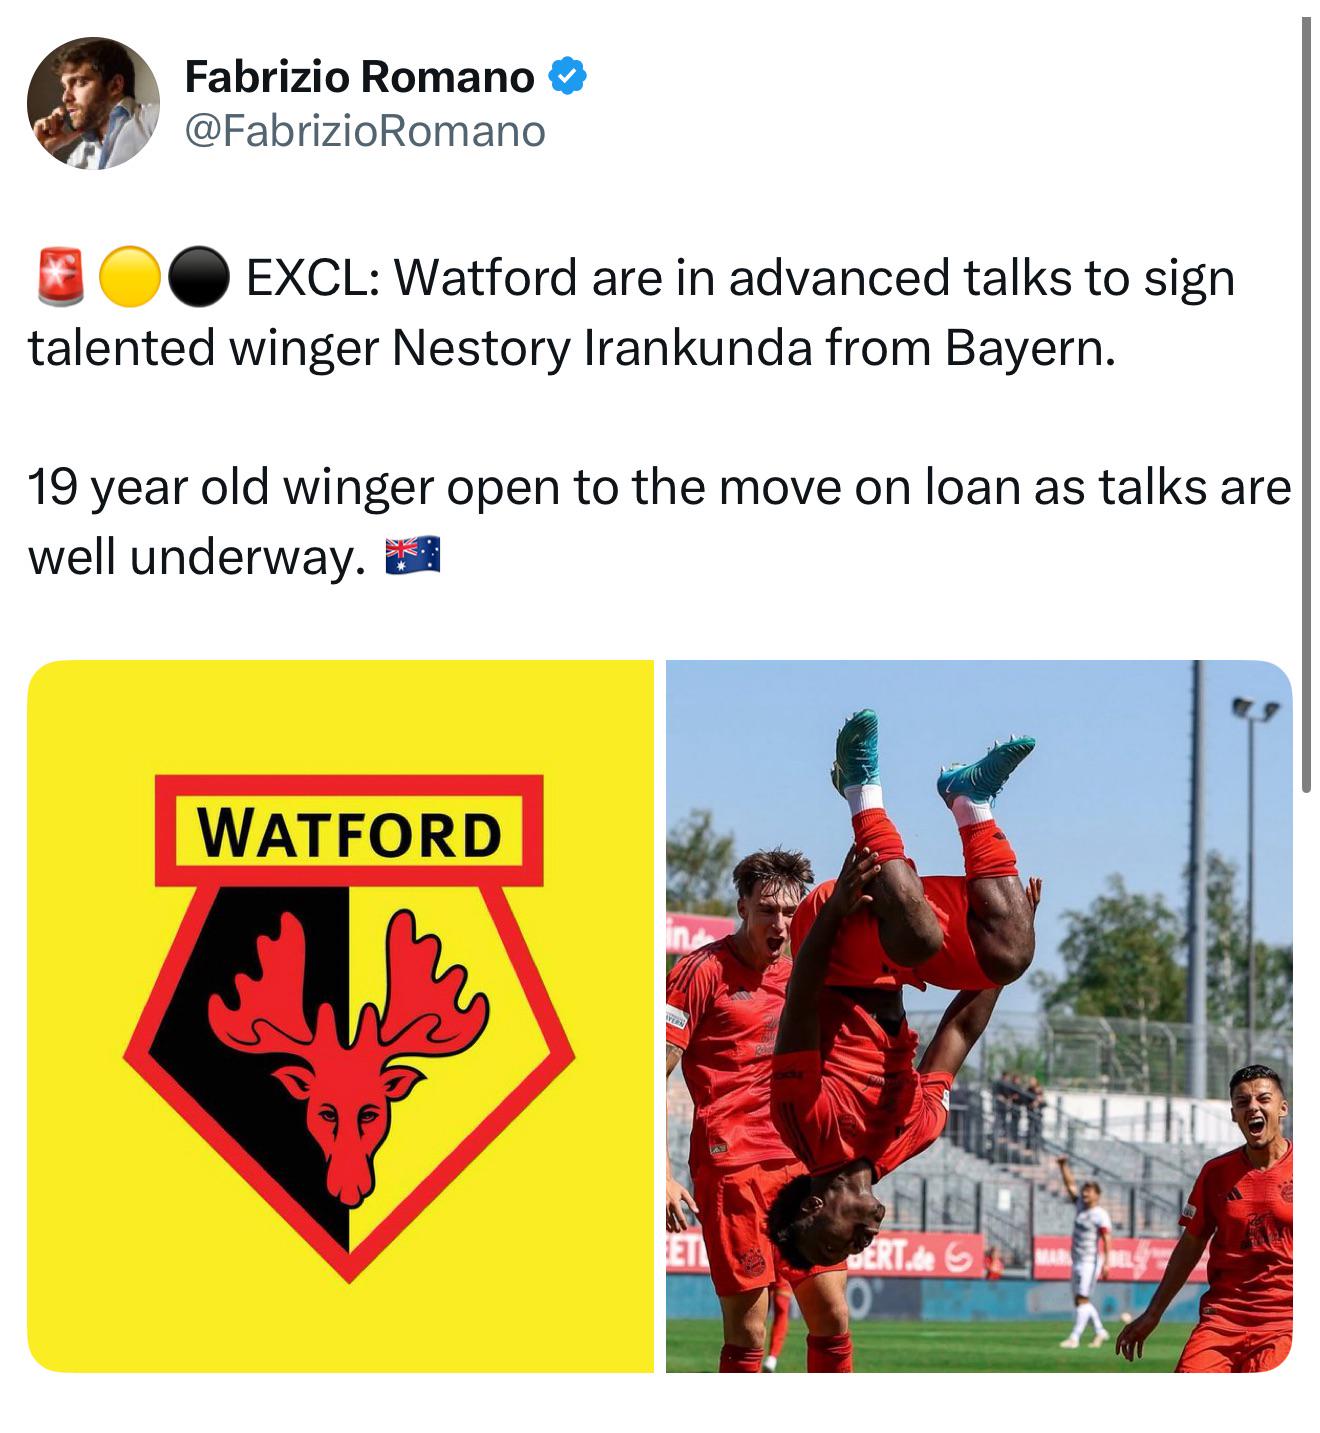
Task: Open Fabrizio Romano display name link
Action: (360, 77)
